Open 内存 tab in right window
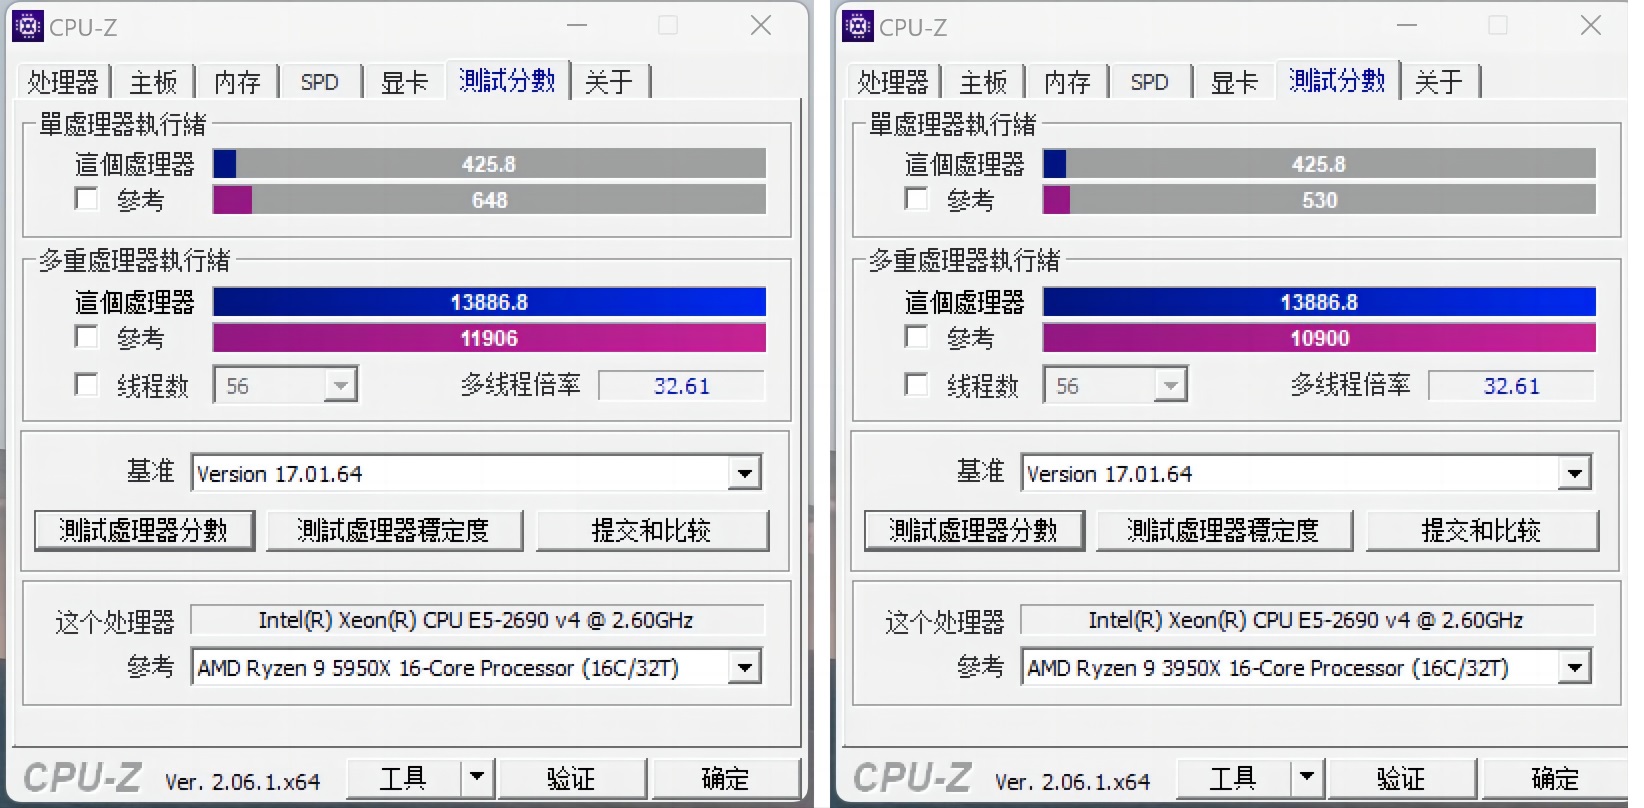This screenshot has width=1644, height=808. click(x=1067, y=81)
